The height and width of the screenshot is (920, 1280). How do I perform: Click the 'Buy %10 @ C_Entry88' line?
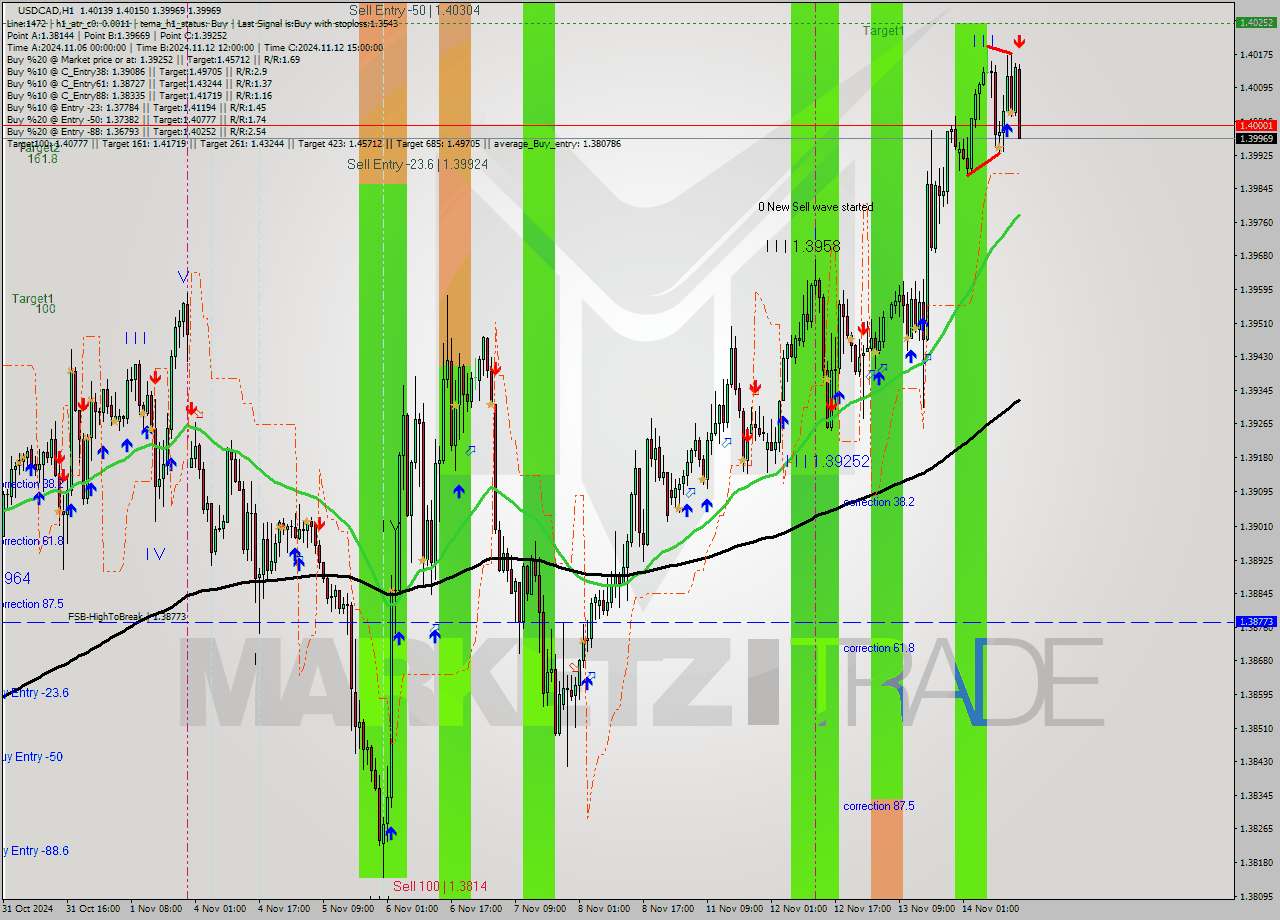[139, 95]
